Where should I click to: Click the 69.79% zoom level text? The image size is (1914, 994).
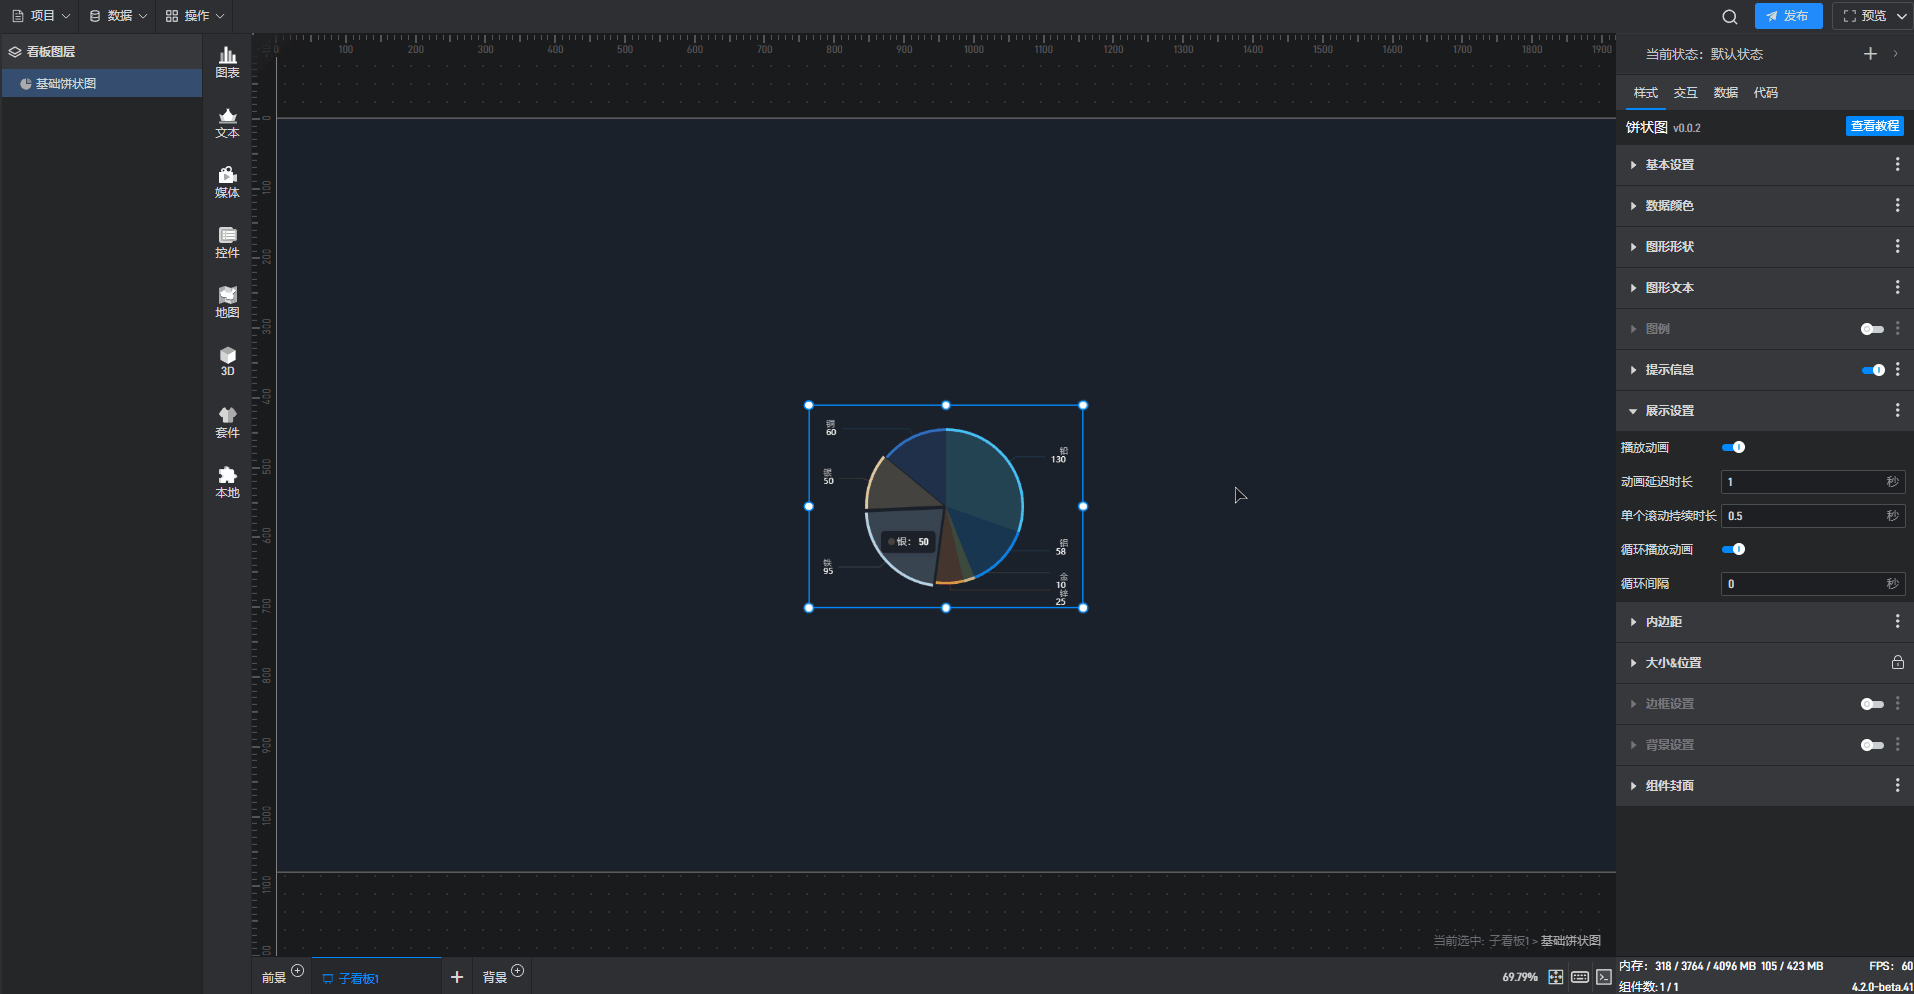(x=1520, y=977)
